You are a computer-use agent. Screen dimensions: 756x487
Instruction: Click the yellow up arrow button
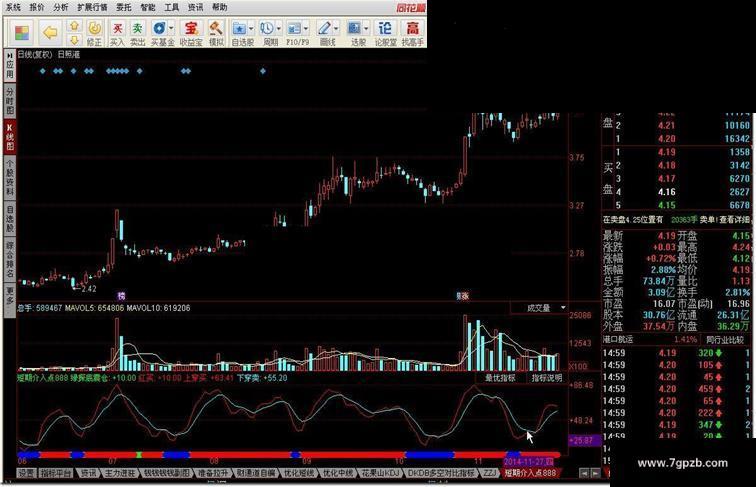(x=74, y=26)
